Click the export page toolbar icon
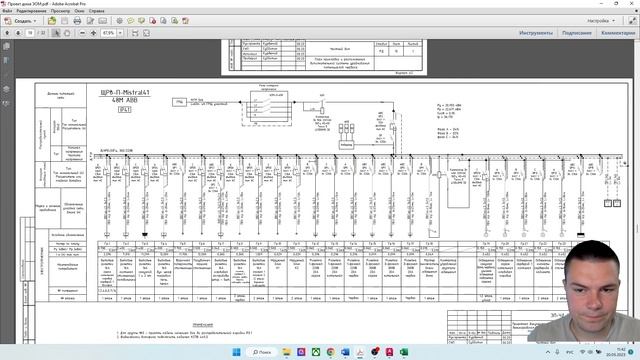Screen dimensions: 640x360 point(174,21)
